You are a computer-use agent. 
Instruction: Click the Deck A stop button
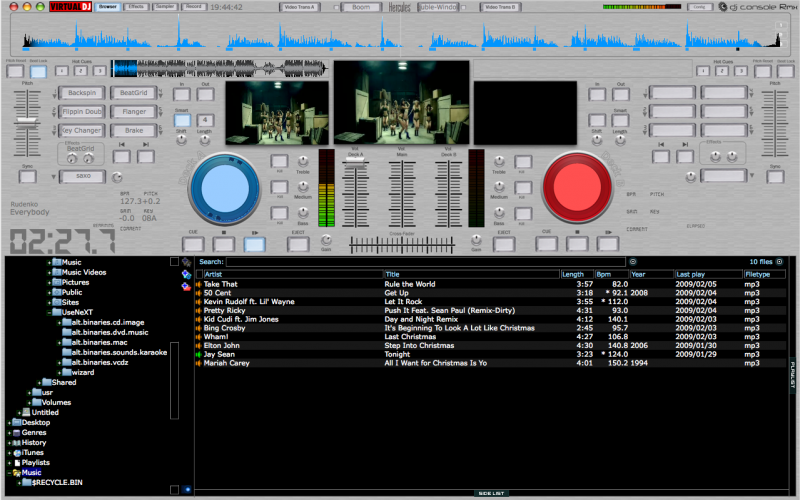(224, 242)
